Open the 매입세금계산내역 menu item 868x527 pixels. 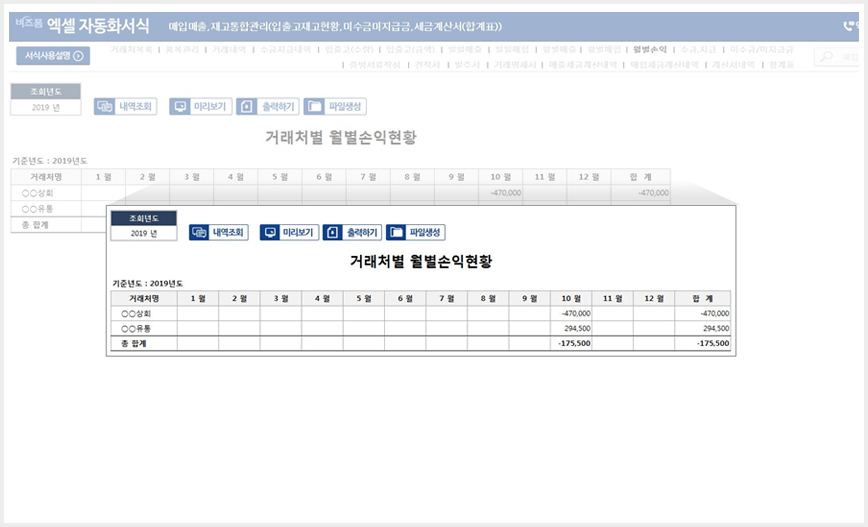664,65
